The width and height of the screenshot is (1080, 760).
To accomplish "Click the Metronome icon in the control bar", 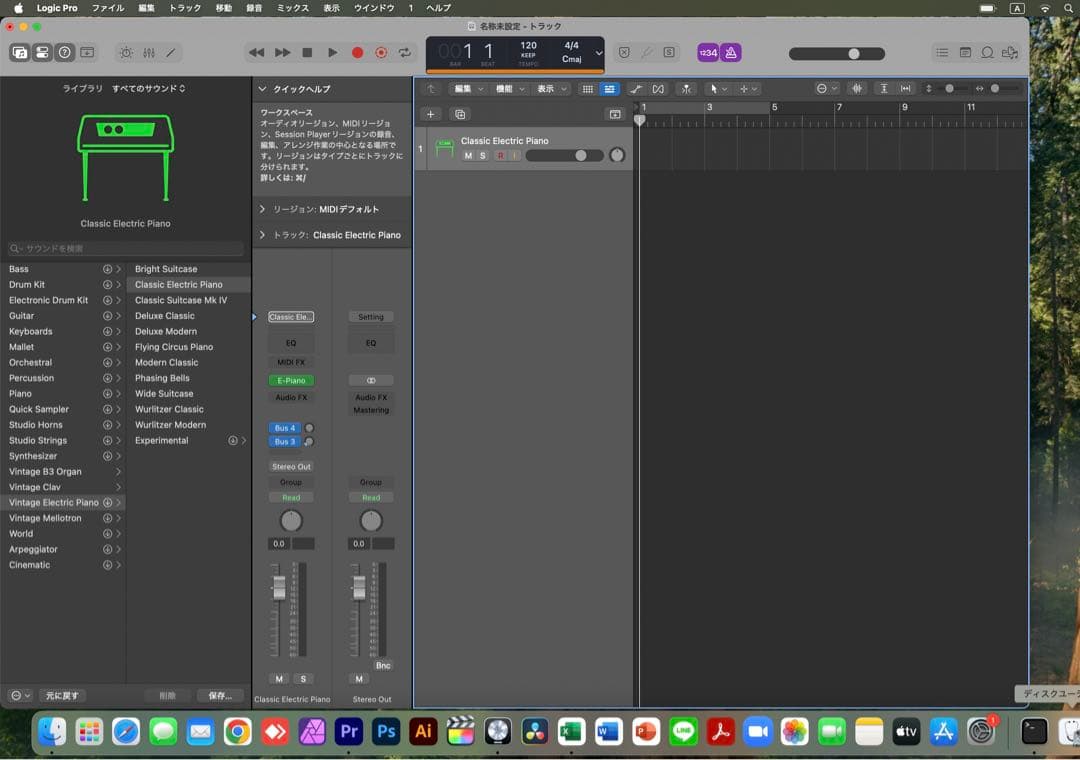I will (x=733, y=53).
